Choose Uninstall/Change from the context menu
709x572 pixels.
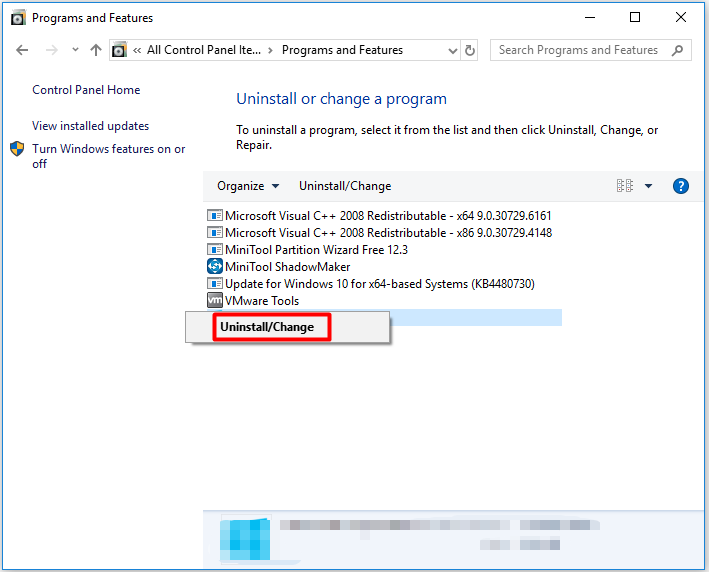pyautogui.click(x=267, y=326)
